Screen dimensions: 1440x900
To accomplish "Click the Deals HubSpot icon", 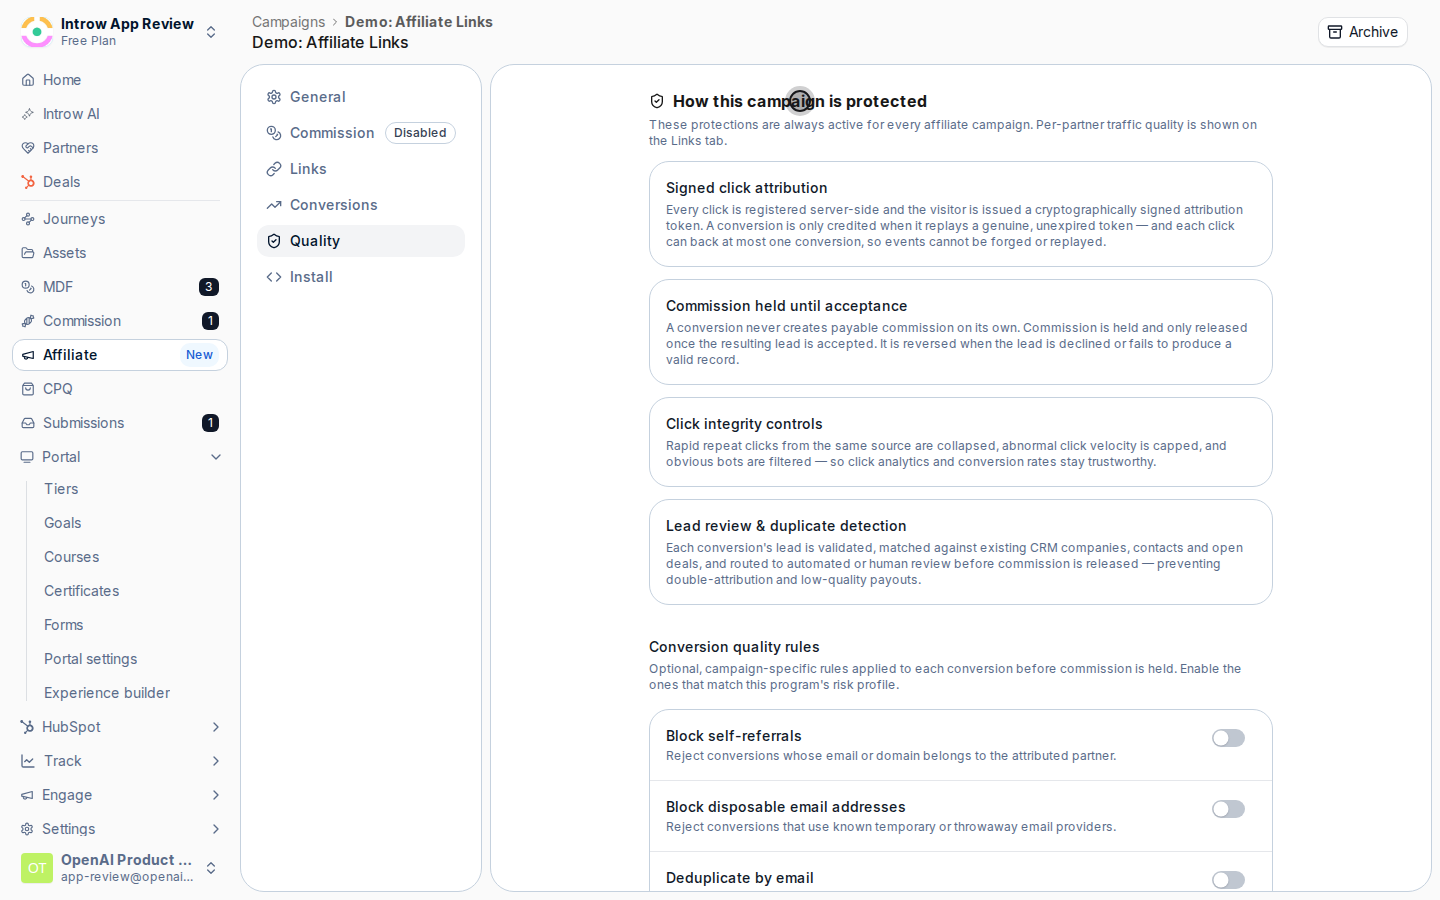I will (x=28, y=182).
